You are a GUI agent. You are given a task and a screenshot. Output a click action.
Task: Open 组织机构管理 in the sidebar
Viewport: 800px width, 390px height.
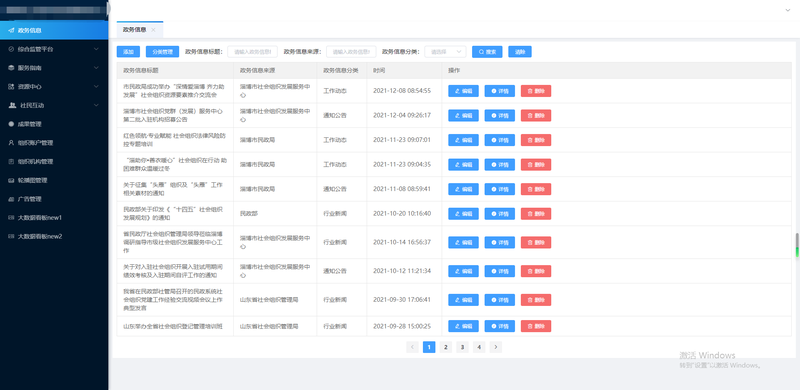(x=54, y=161)
